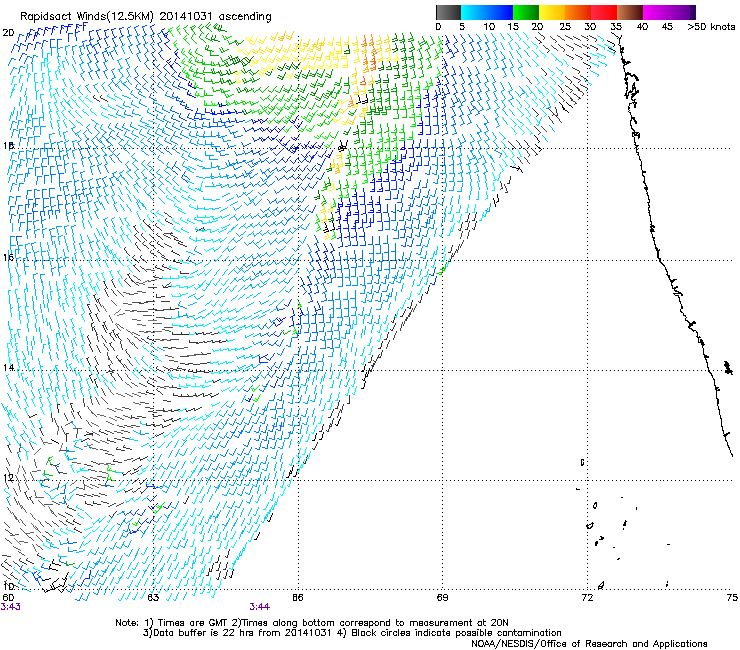Image resolution: width=740 pixels, height=650 pixels.
Task: Click the longitude label '69' on bottom axis
Action: 442,598
